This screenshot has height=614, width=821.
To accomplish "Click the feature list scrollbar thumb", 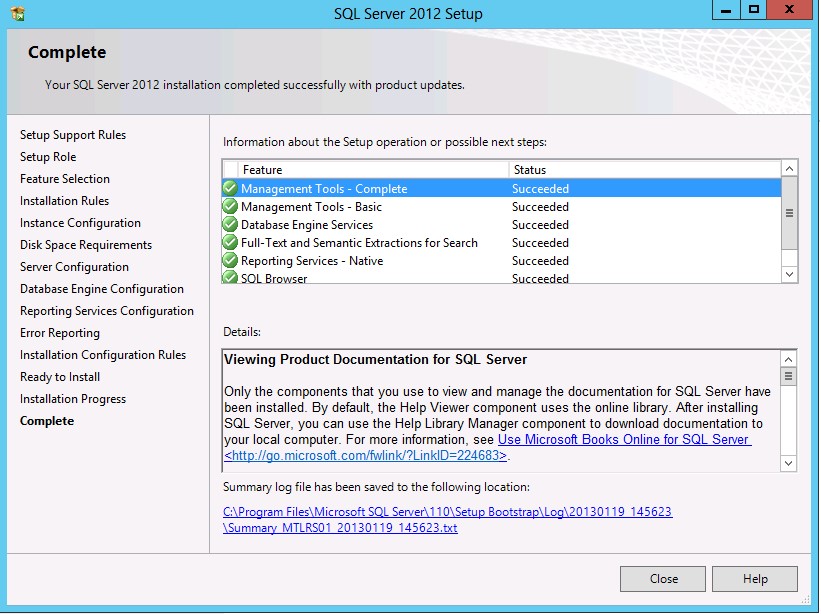I will pyautogui.click(x=790, y=213).
